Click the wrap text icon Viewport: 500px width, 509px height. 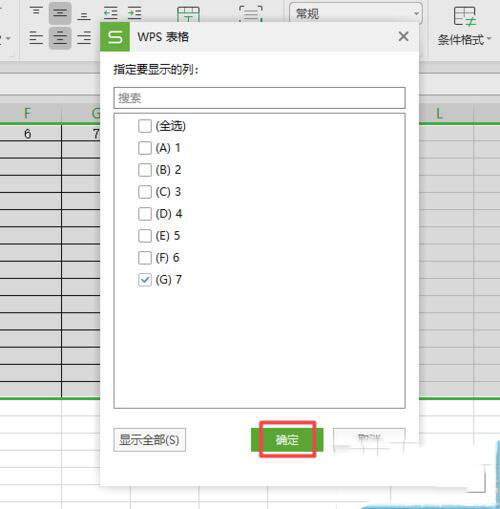(251, 13)
